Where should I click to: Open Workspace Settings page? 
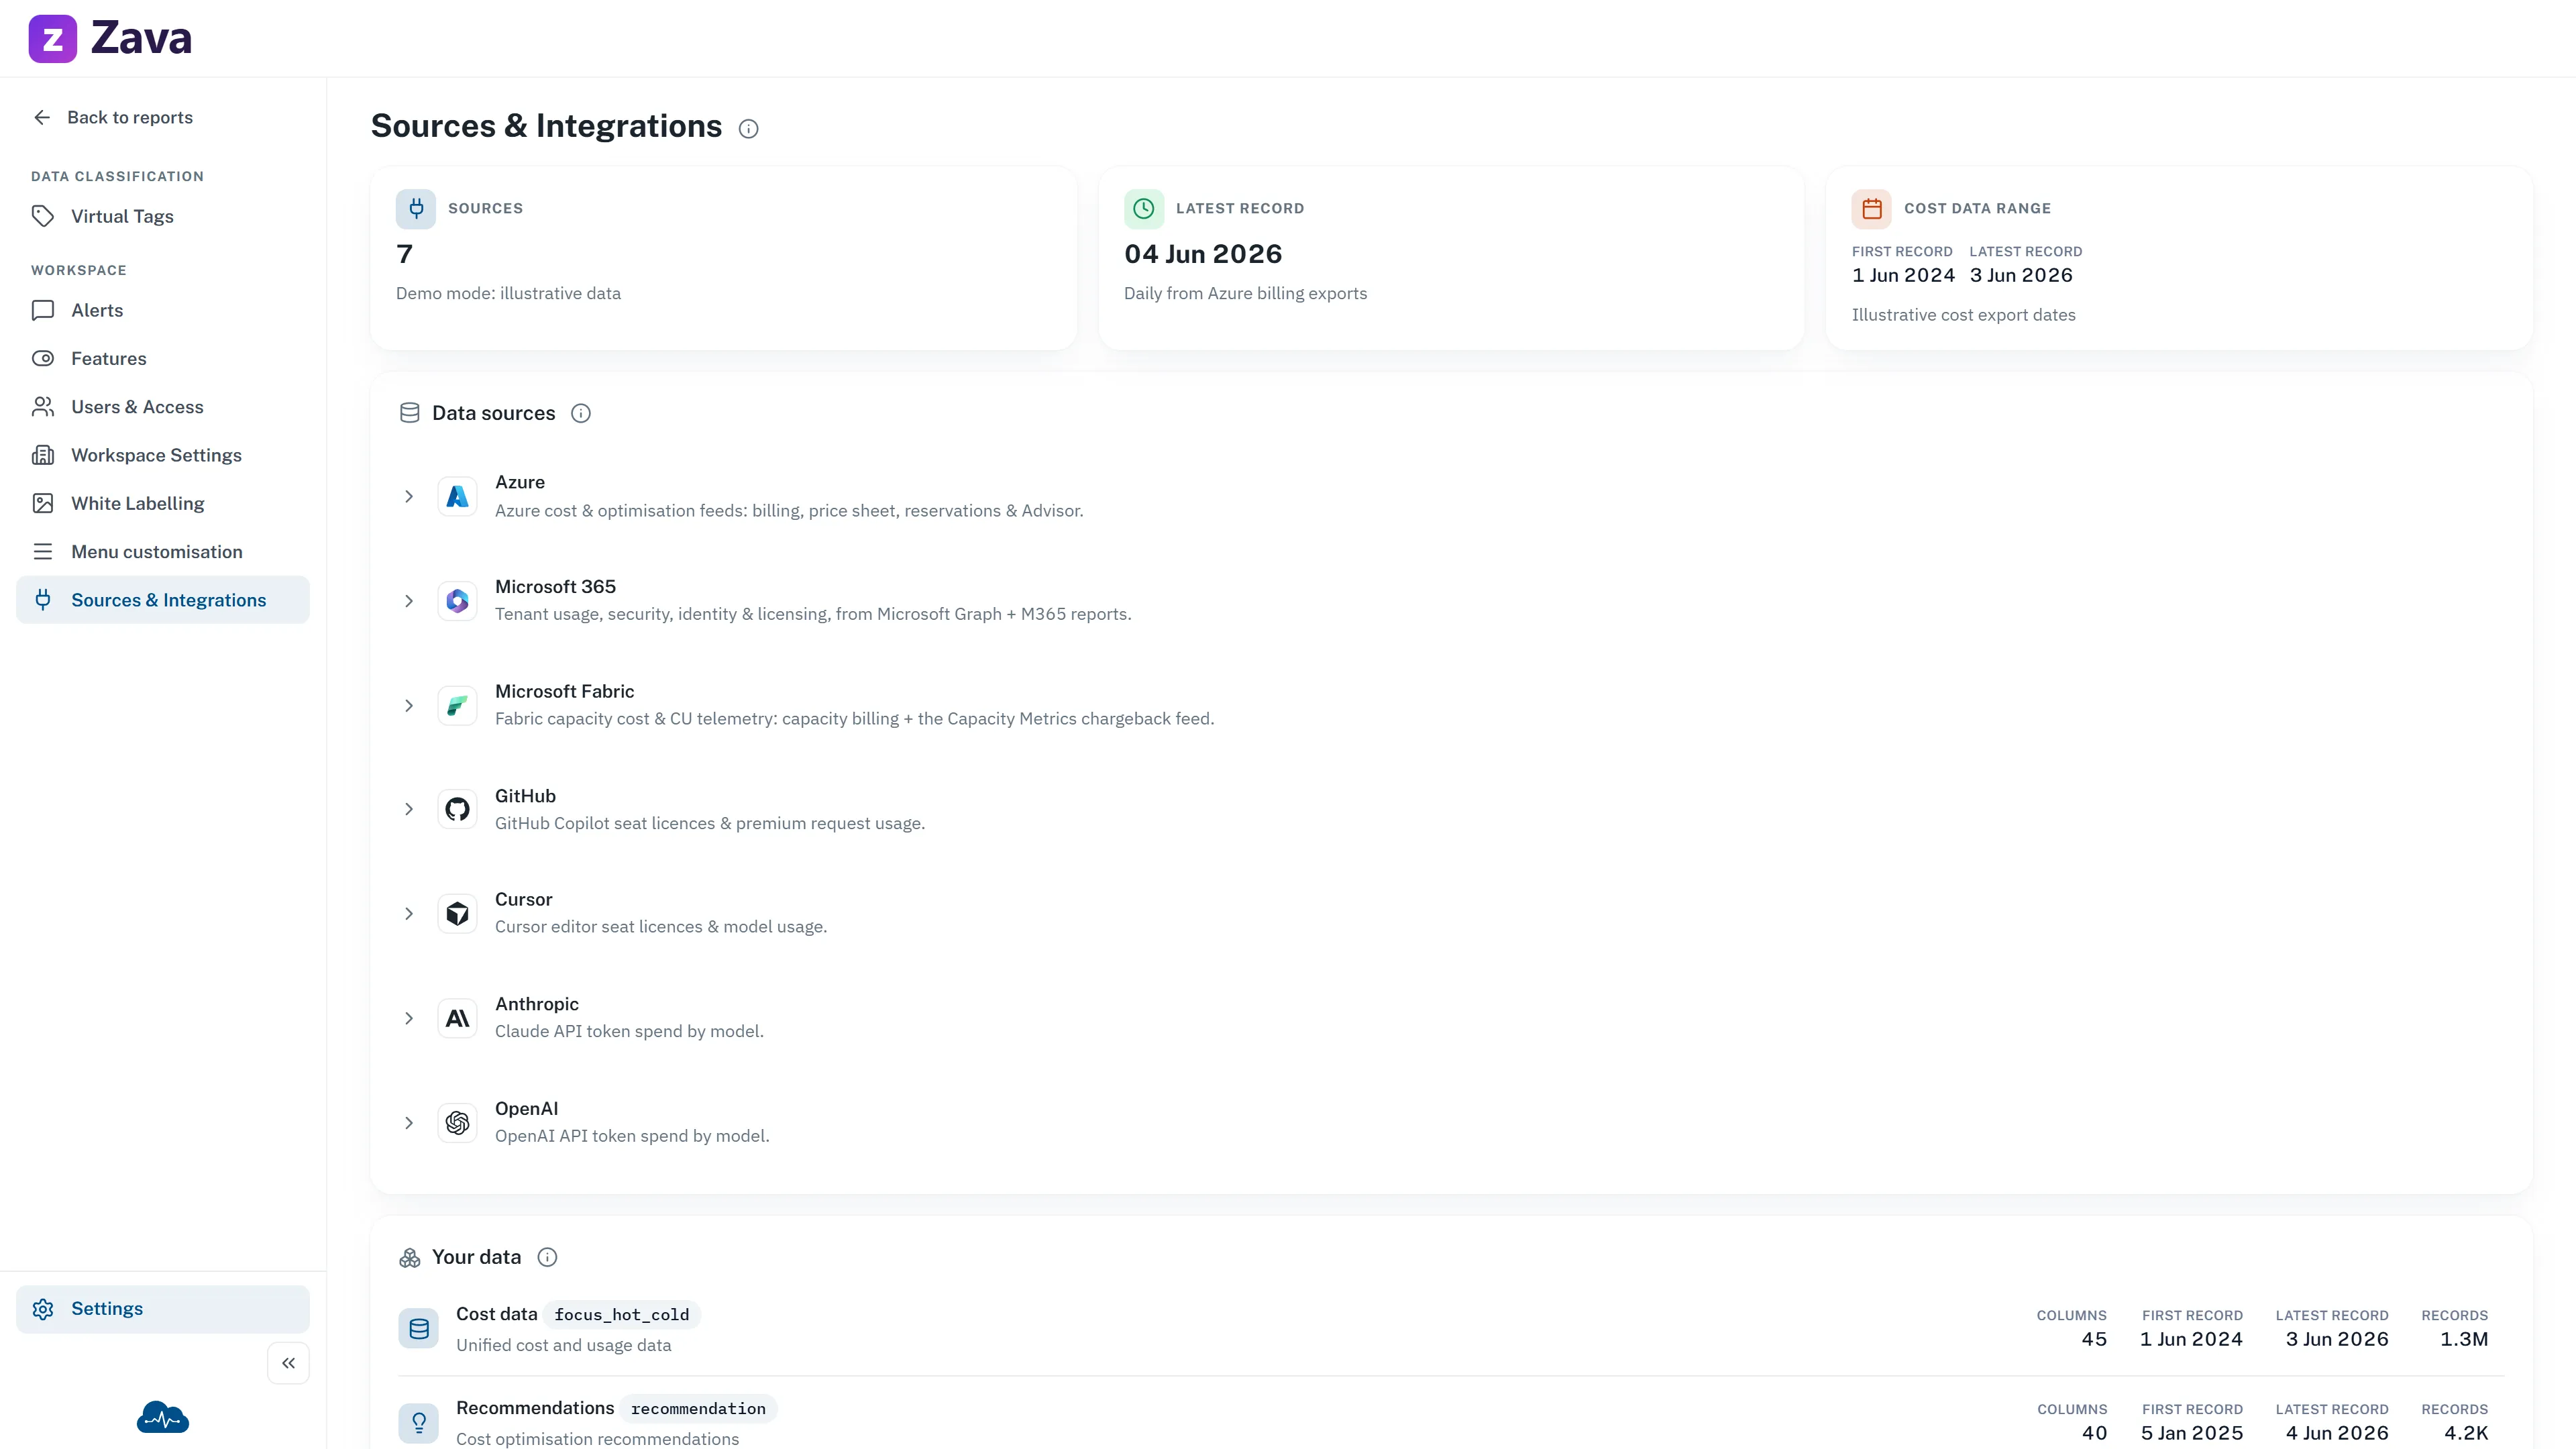[163, 455]
